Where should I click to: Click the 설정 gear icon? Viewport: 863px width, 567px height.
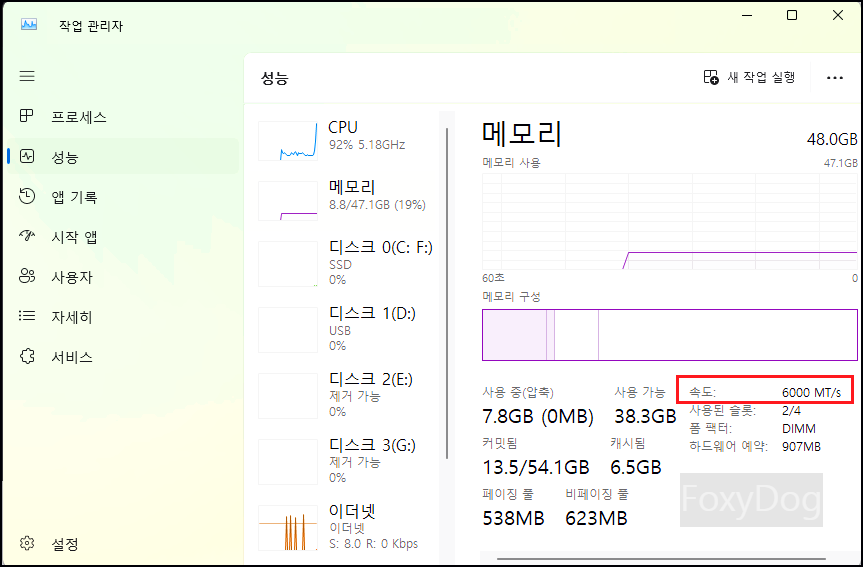point(27,543)
